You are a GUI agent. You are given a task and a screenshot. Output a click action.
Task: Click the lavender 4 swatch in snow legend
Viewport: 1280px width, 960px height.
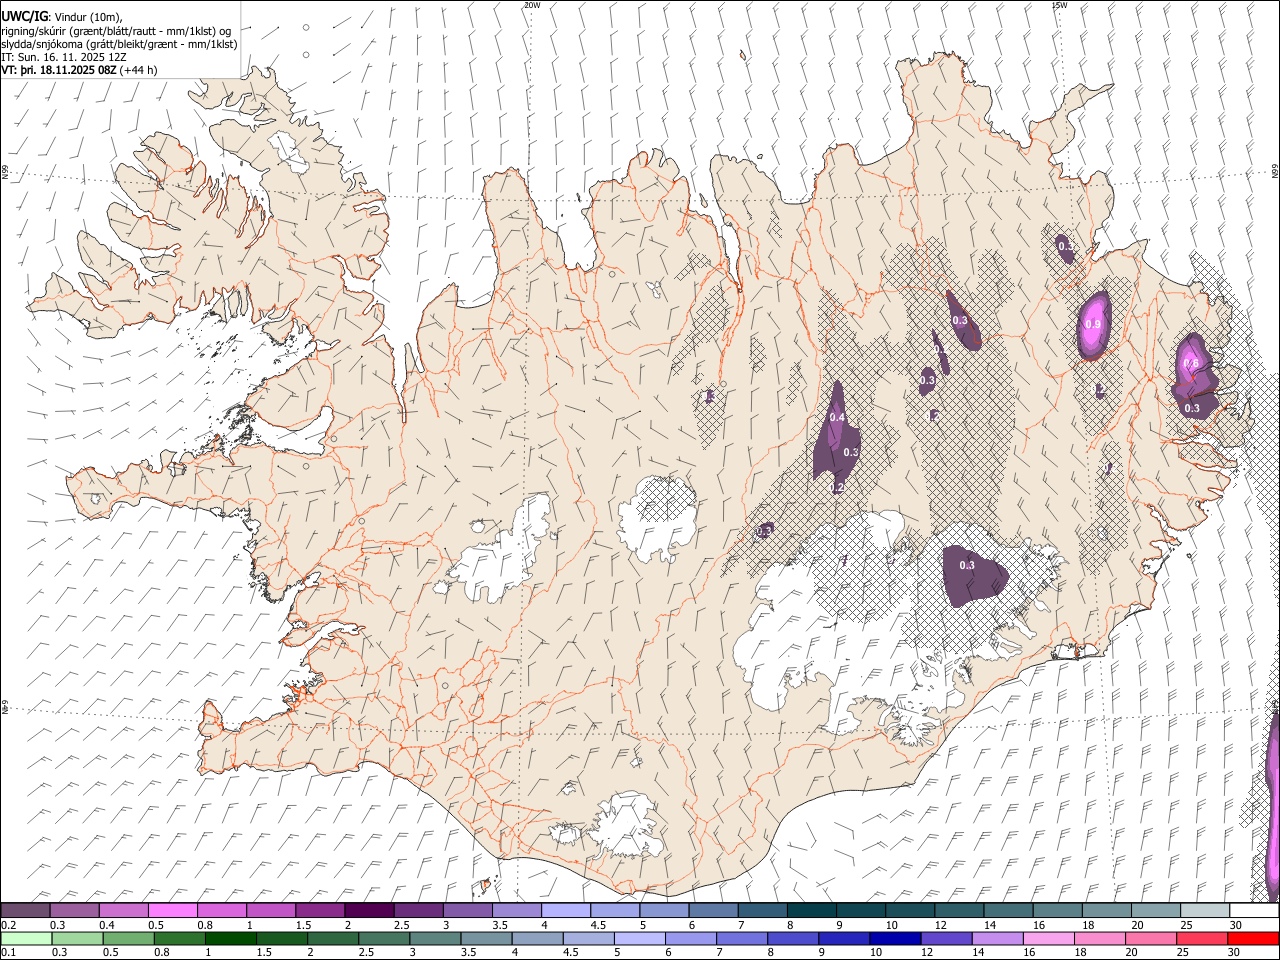(x=566, y=910)
